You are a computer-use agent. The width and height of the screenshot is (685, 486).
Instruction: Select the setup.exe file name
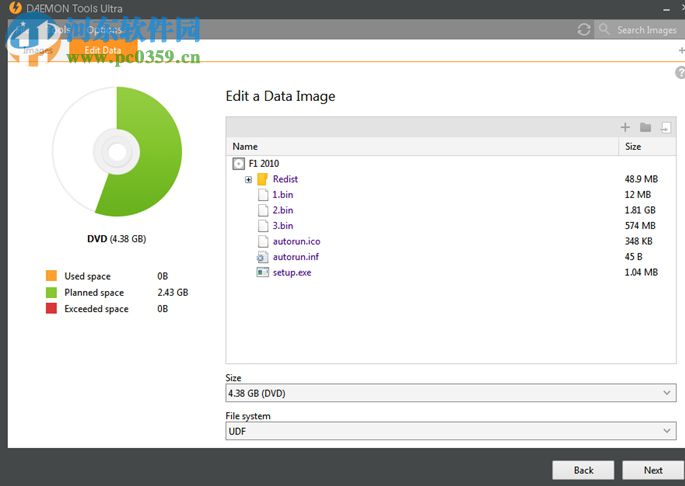point(292,272)
